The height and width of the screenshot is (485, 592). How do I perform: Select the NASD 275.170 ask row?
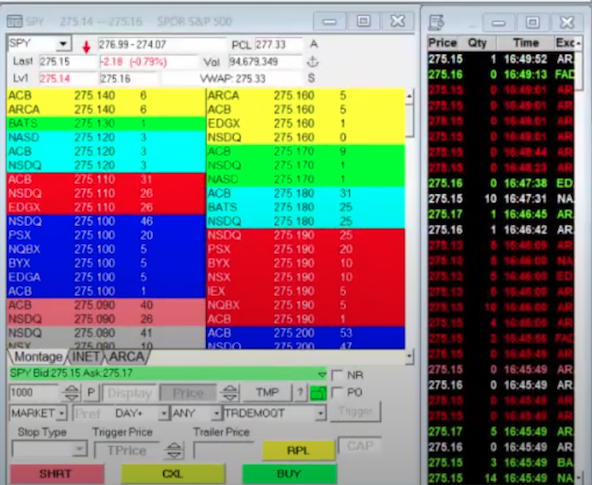pos(305,179)
